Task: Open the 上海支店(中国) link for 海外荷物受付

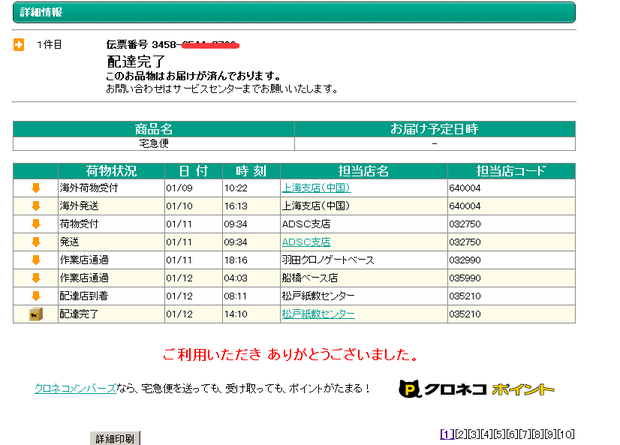Action: (x=315, y=187)
